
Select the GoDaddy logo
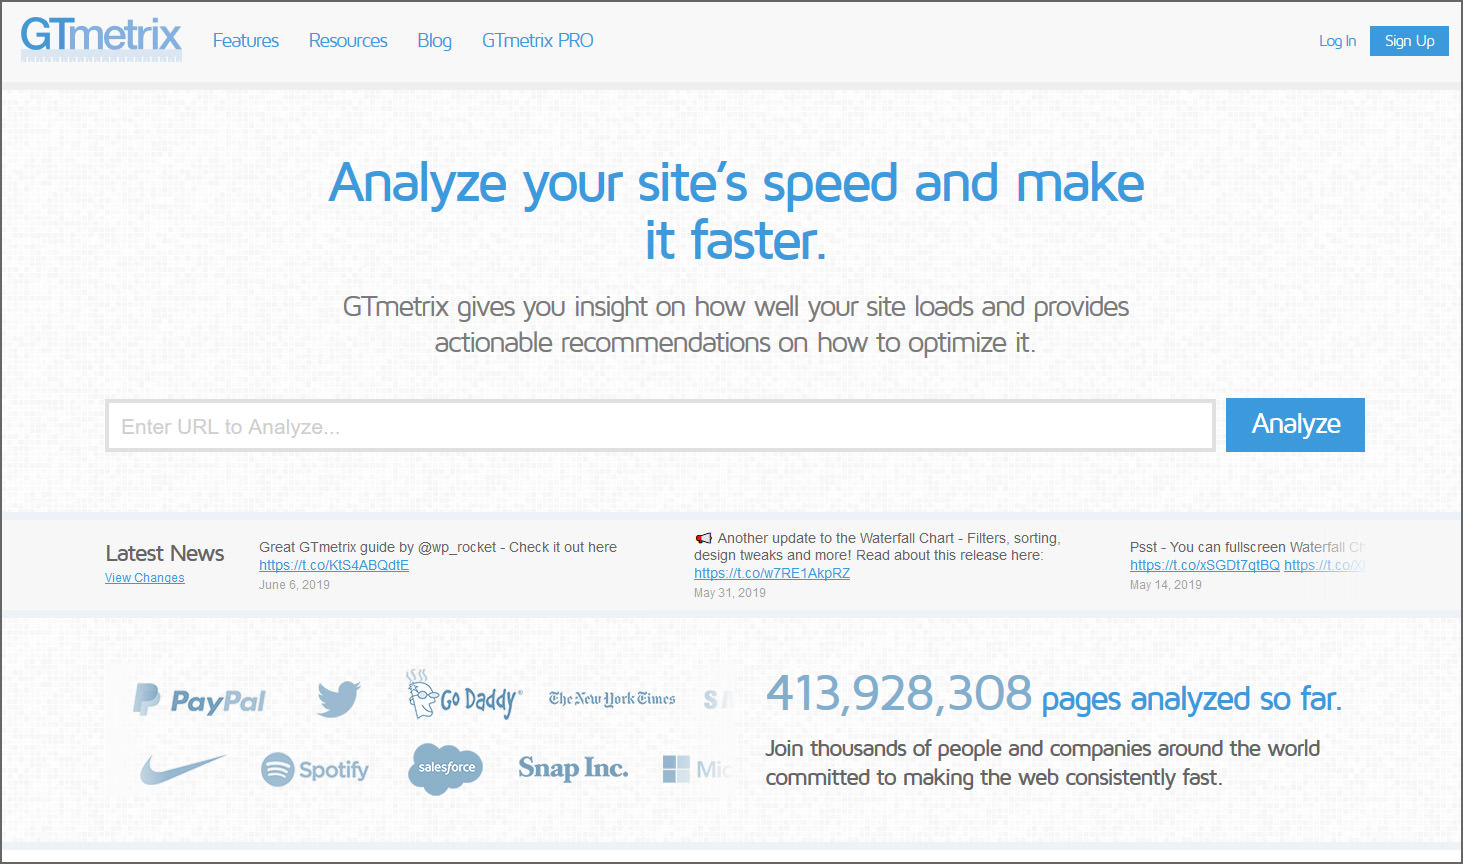463,698
